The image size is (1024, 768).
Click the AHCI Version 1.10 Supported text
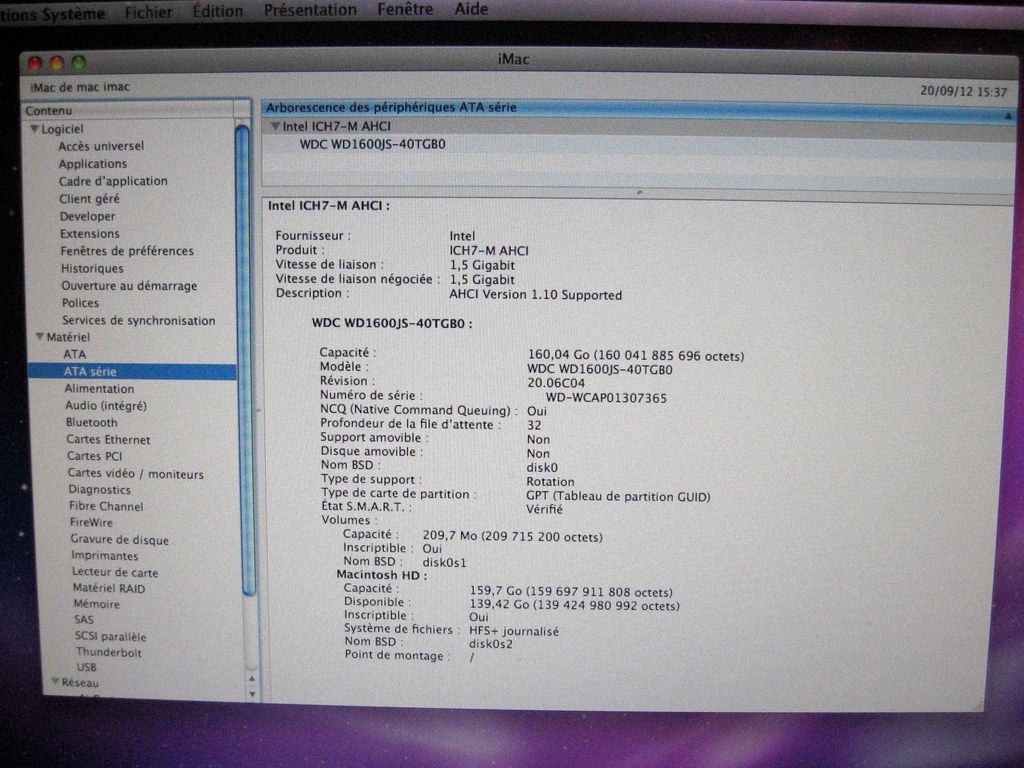pos(536,295)
